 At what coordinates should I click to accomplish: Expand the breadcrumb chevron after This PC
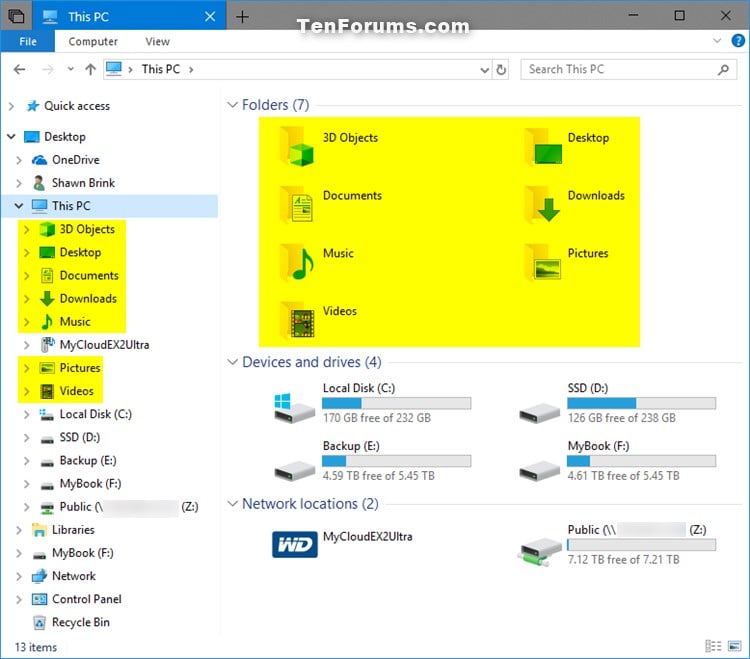point(191,70)
